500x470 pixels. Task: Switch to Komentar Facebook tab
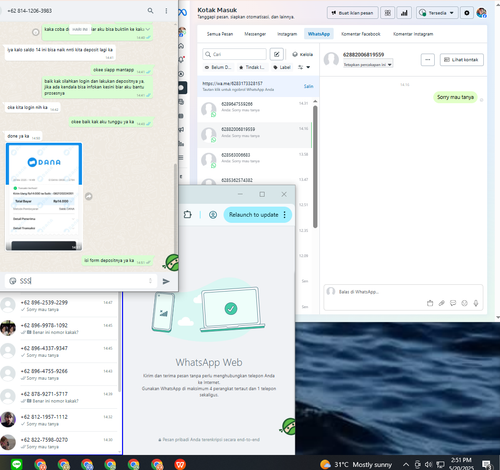point(361,34)
